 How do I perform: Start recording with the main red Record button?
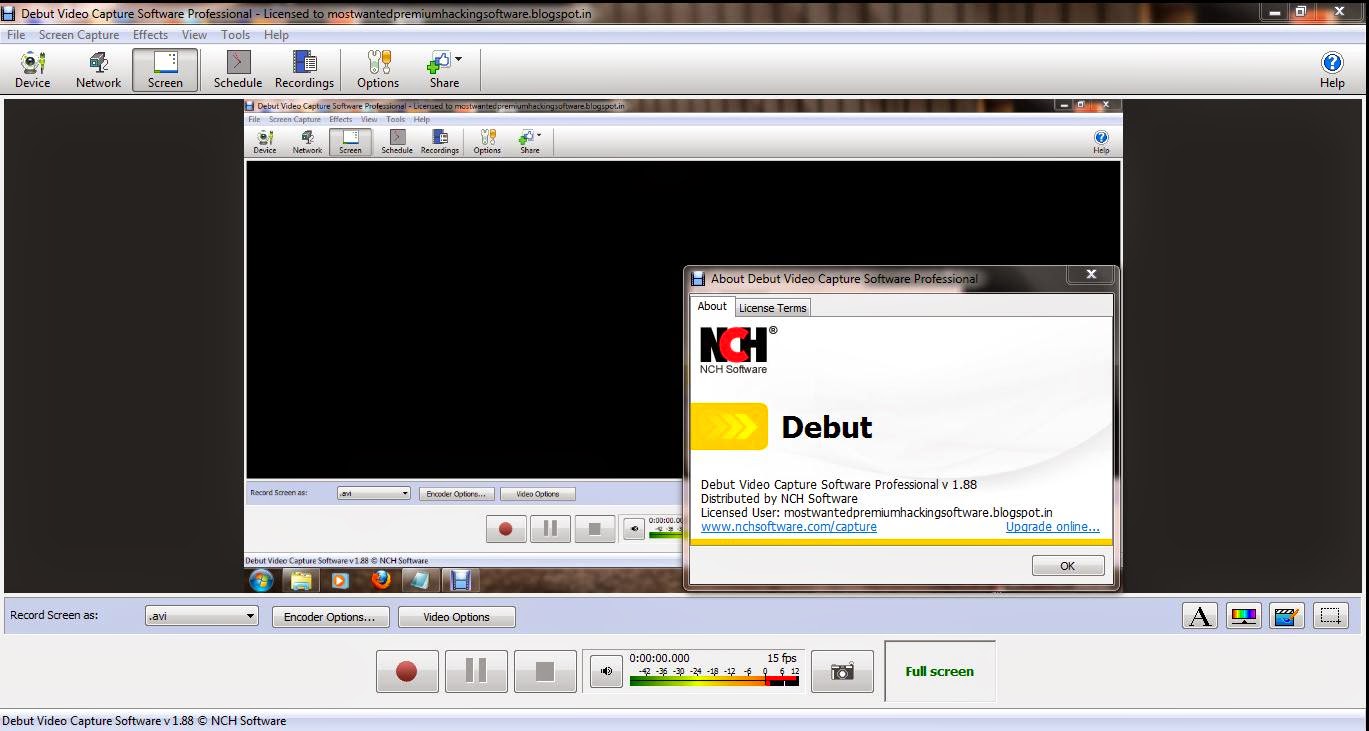pos(407,671)
